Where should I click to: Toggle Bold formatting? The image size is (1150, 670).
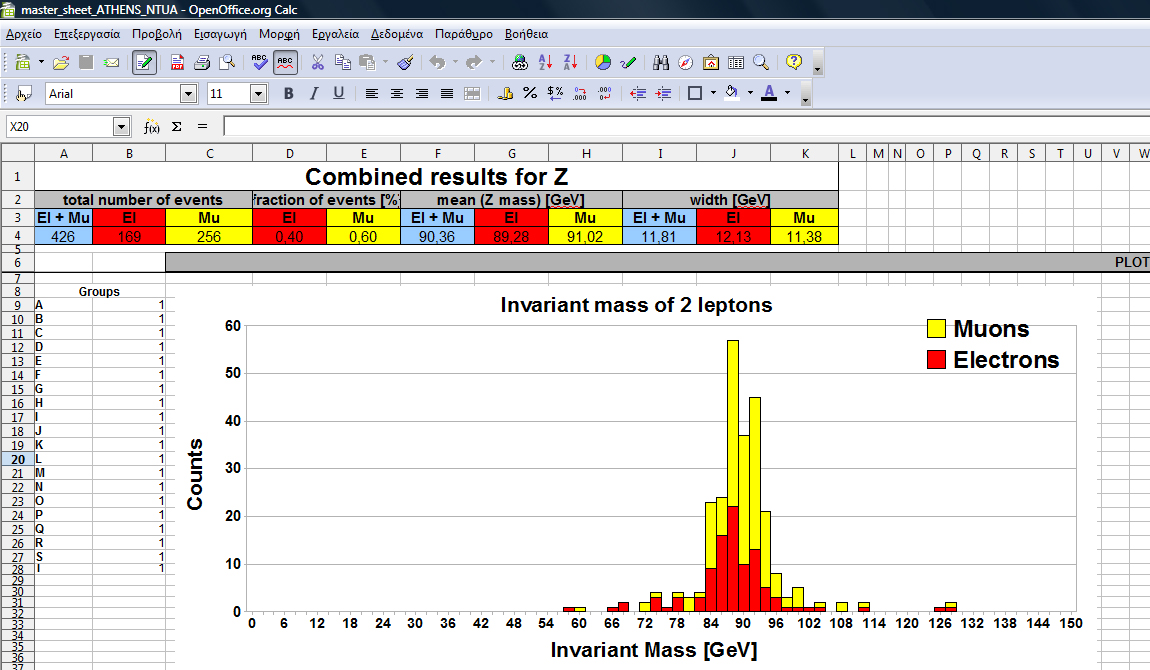tap(289, 94)
